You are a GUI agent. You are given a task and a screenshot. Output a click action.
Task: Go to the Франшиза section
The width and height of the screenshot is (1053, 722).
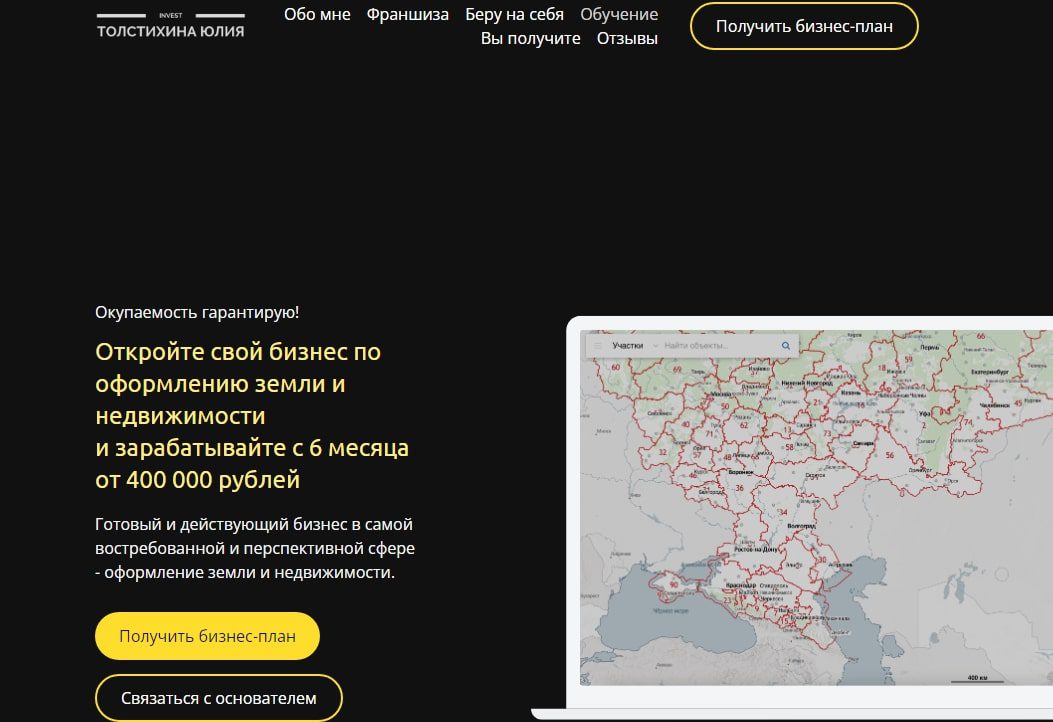pos(408,14)
